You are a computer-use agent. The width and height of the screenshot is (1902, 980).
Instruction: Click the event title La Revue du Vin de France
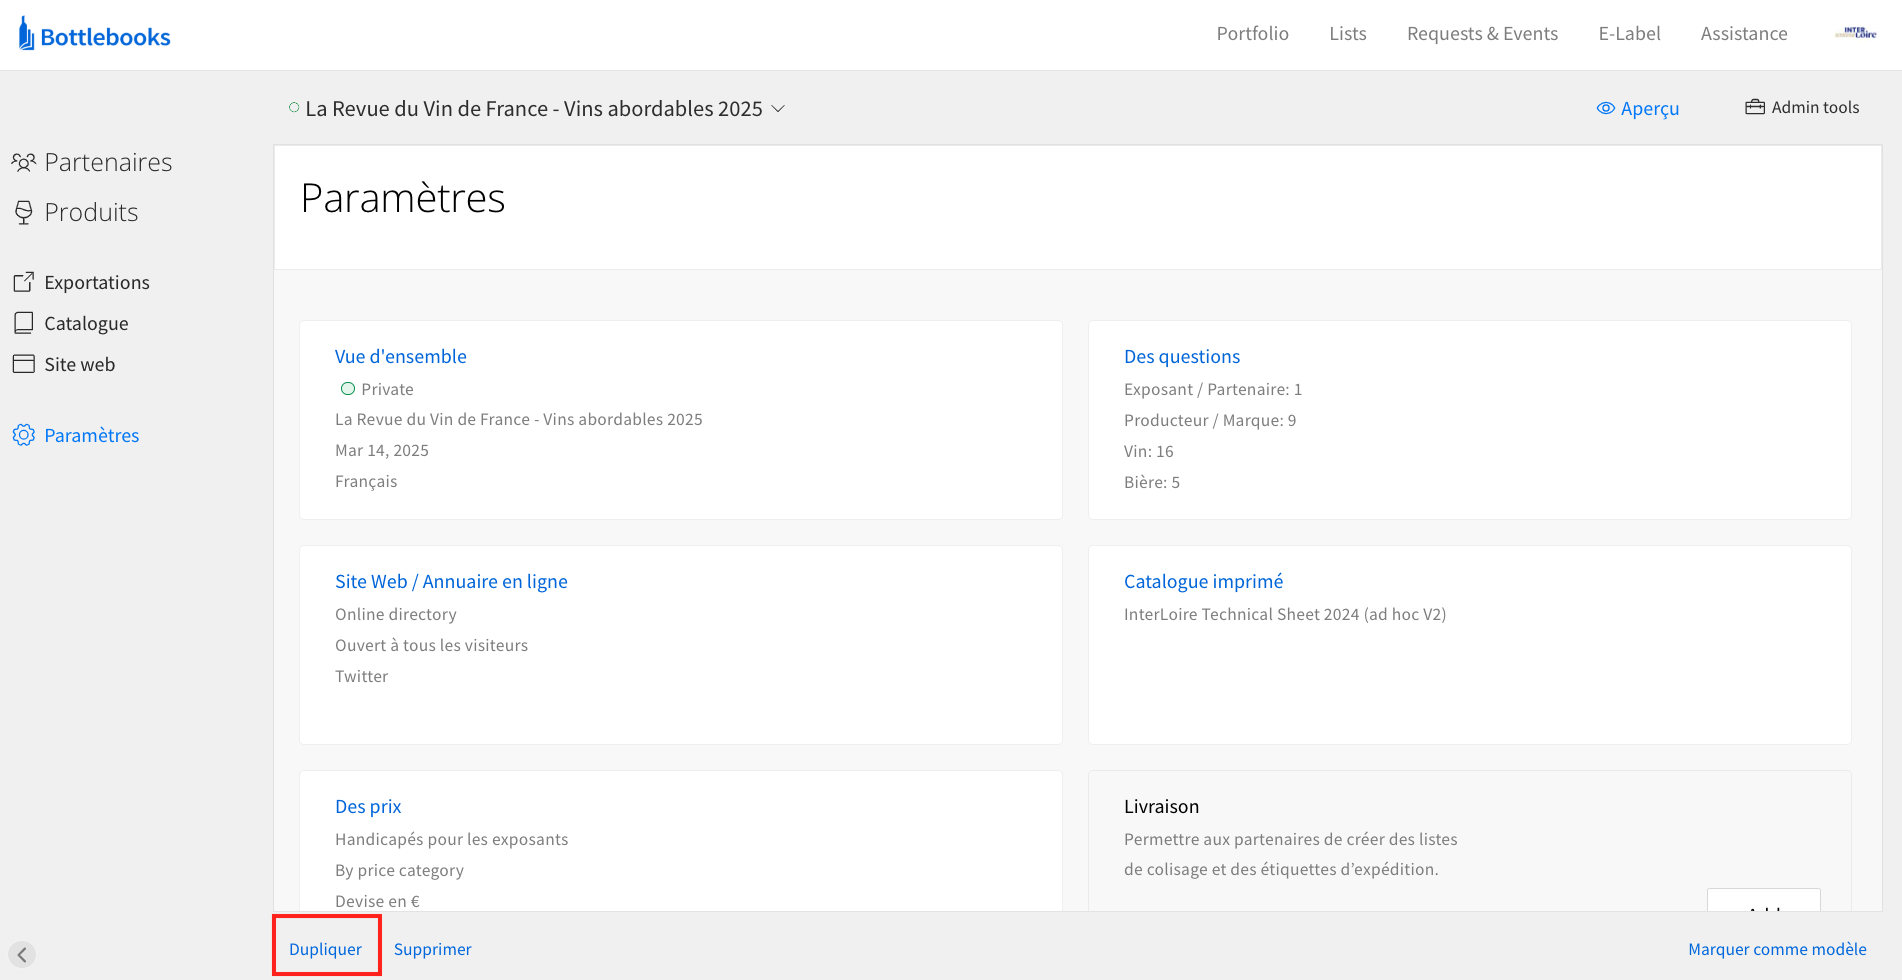pos(534,108)
